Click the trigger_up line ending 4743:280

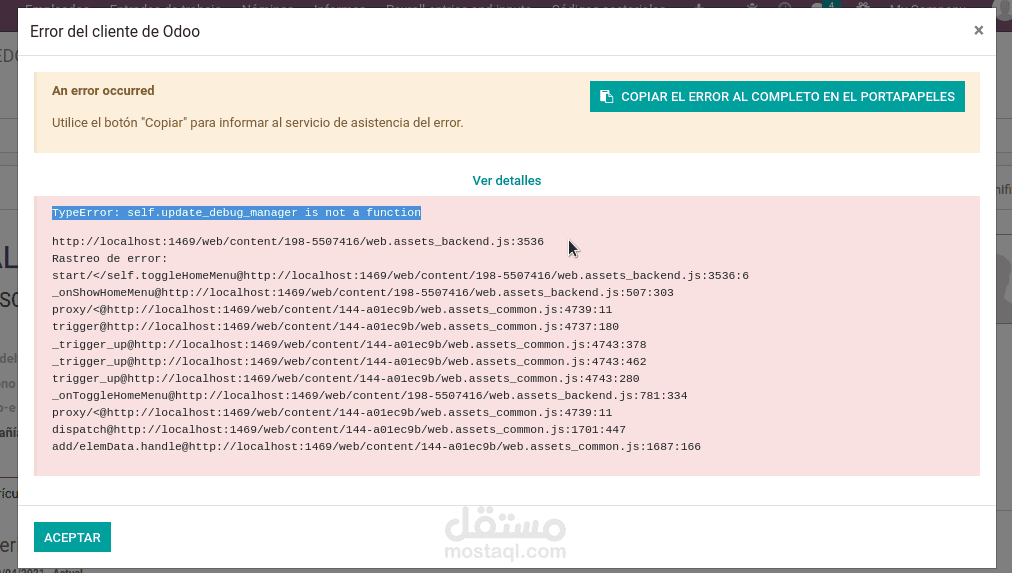pos(345,378)
